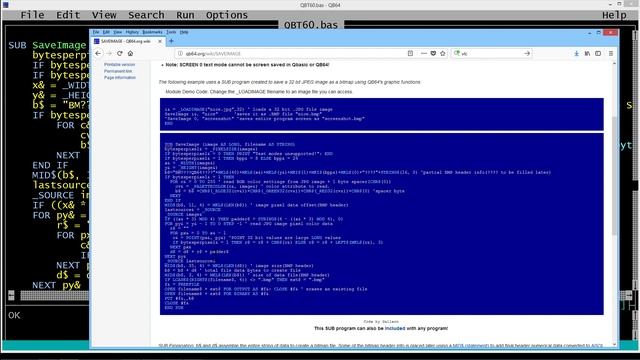Open the Firefox Tools menu
This screenshot has height=360, width=640.
(171, 32)
